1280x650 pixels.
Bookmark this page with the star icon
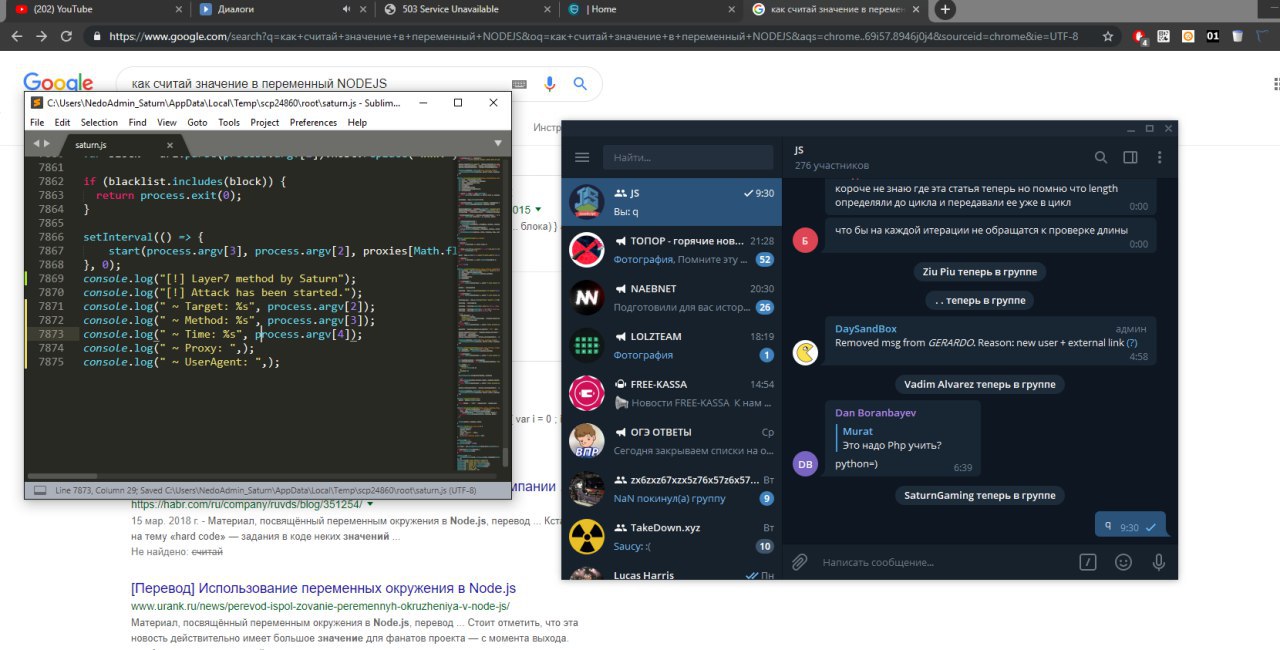[x=1108, y=36]
